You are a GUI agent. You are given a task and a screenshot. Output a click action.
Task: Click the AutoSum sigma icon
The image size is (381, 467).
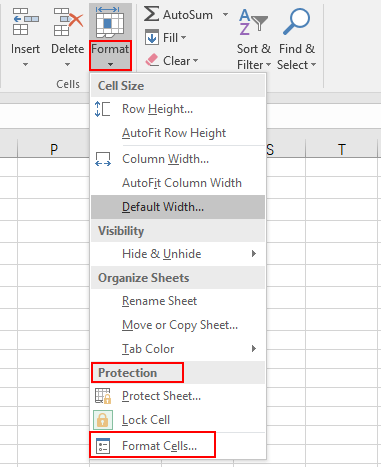[x=151, y=14]
